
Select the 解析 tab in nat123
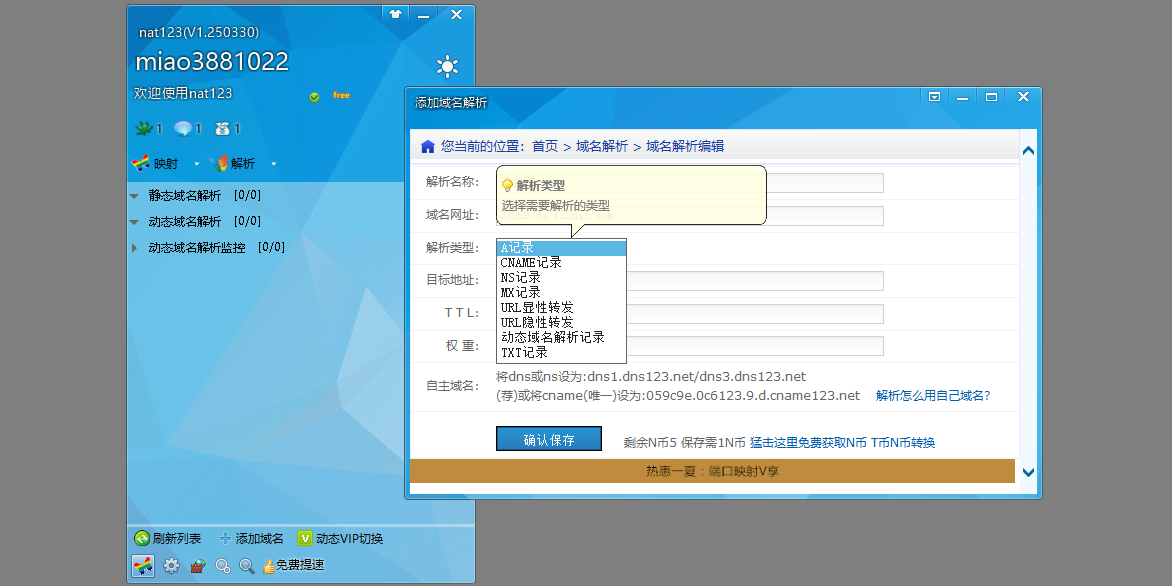pos(232,163)
